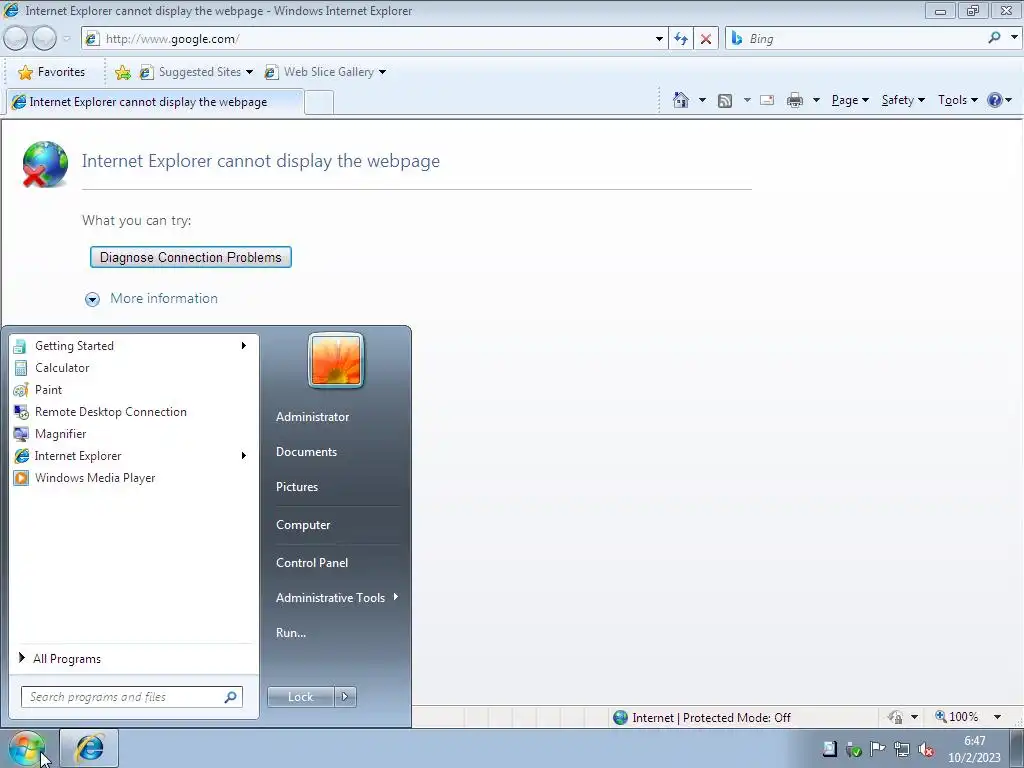This screenshot has width=1024, height=768.
Task: Click the Internet Explorer taskbar icon
Action: [89, 748]
